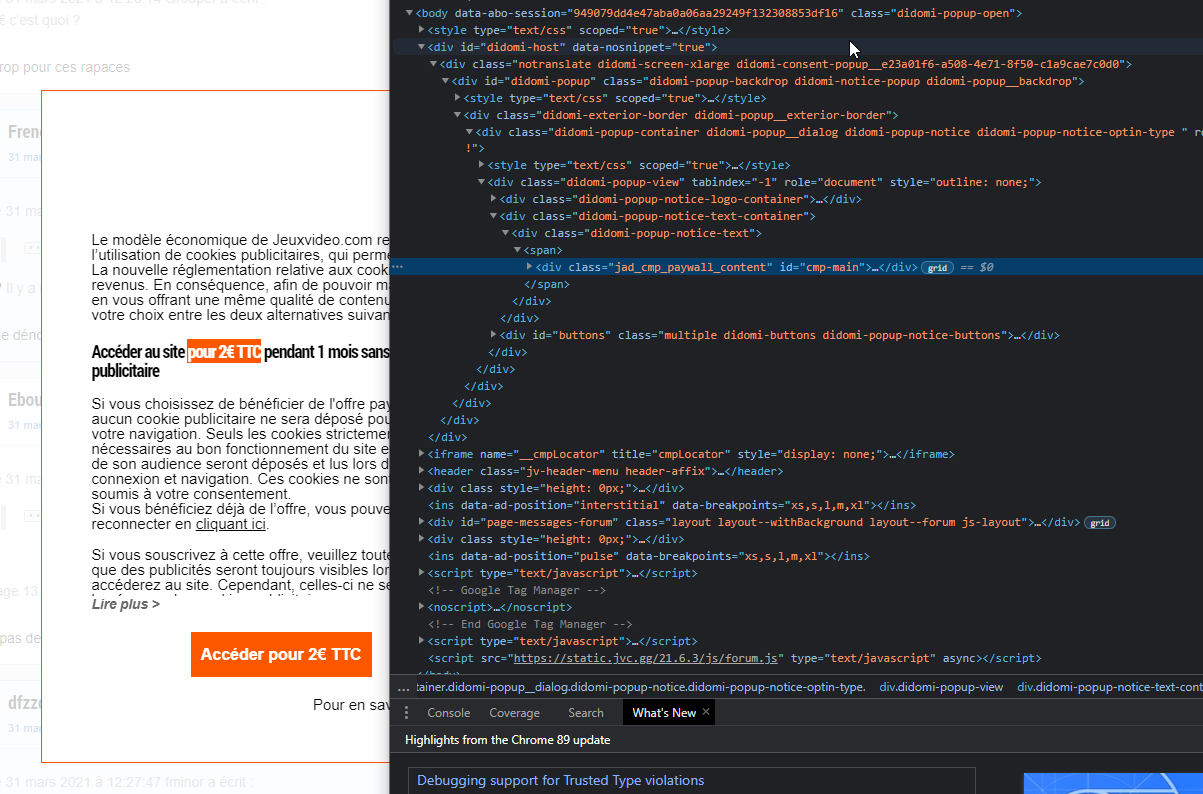Collapse the didomi-popup-notice-text-container div

point(494,216)
